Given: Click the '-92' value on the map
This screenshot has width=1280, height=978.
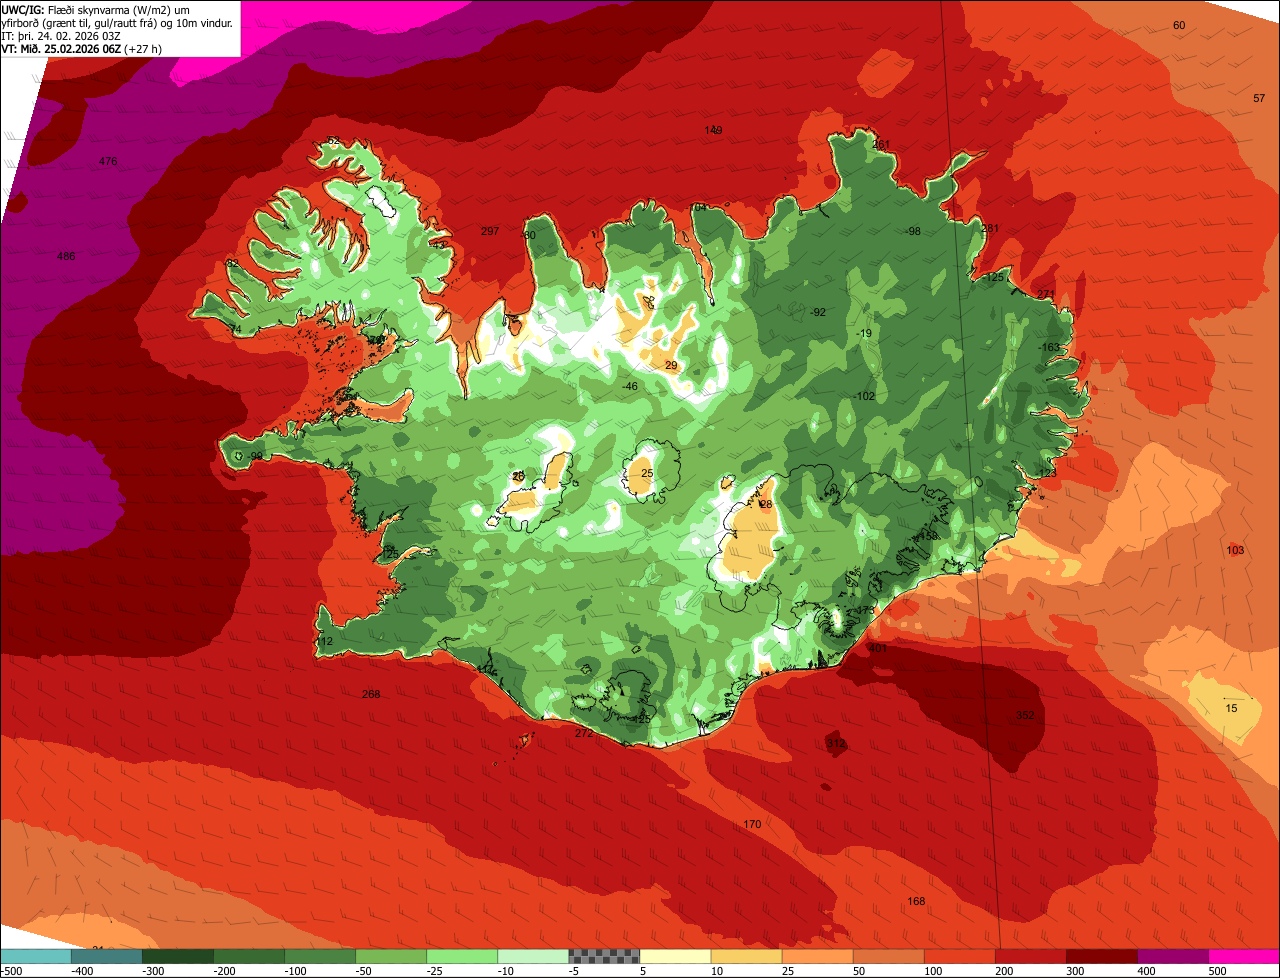Looking at the screenshot, I should [818, 313].
